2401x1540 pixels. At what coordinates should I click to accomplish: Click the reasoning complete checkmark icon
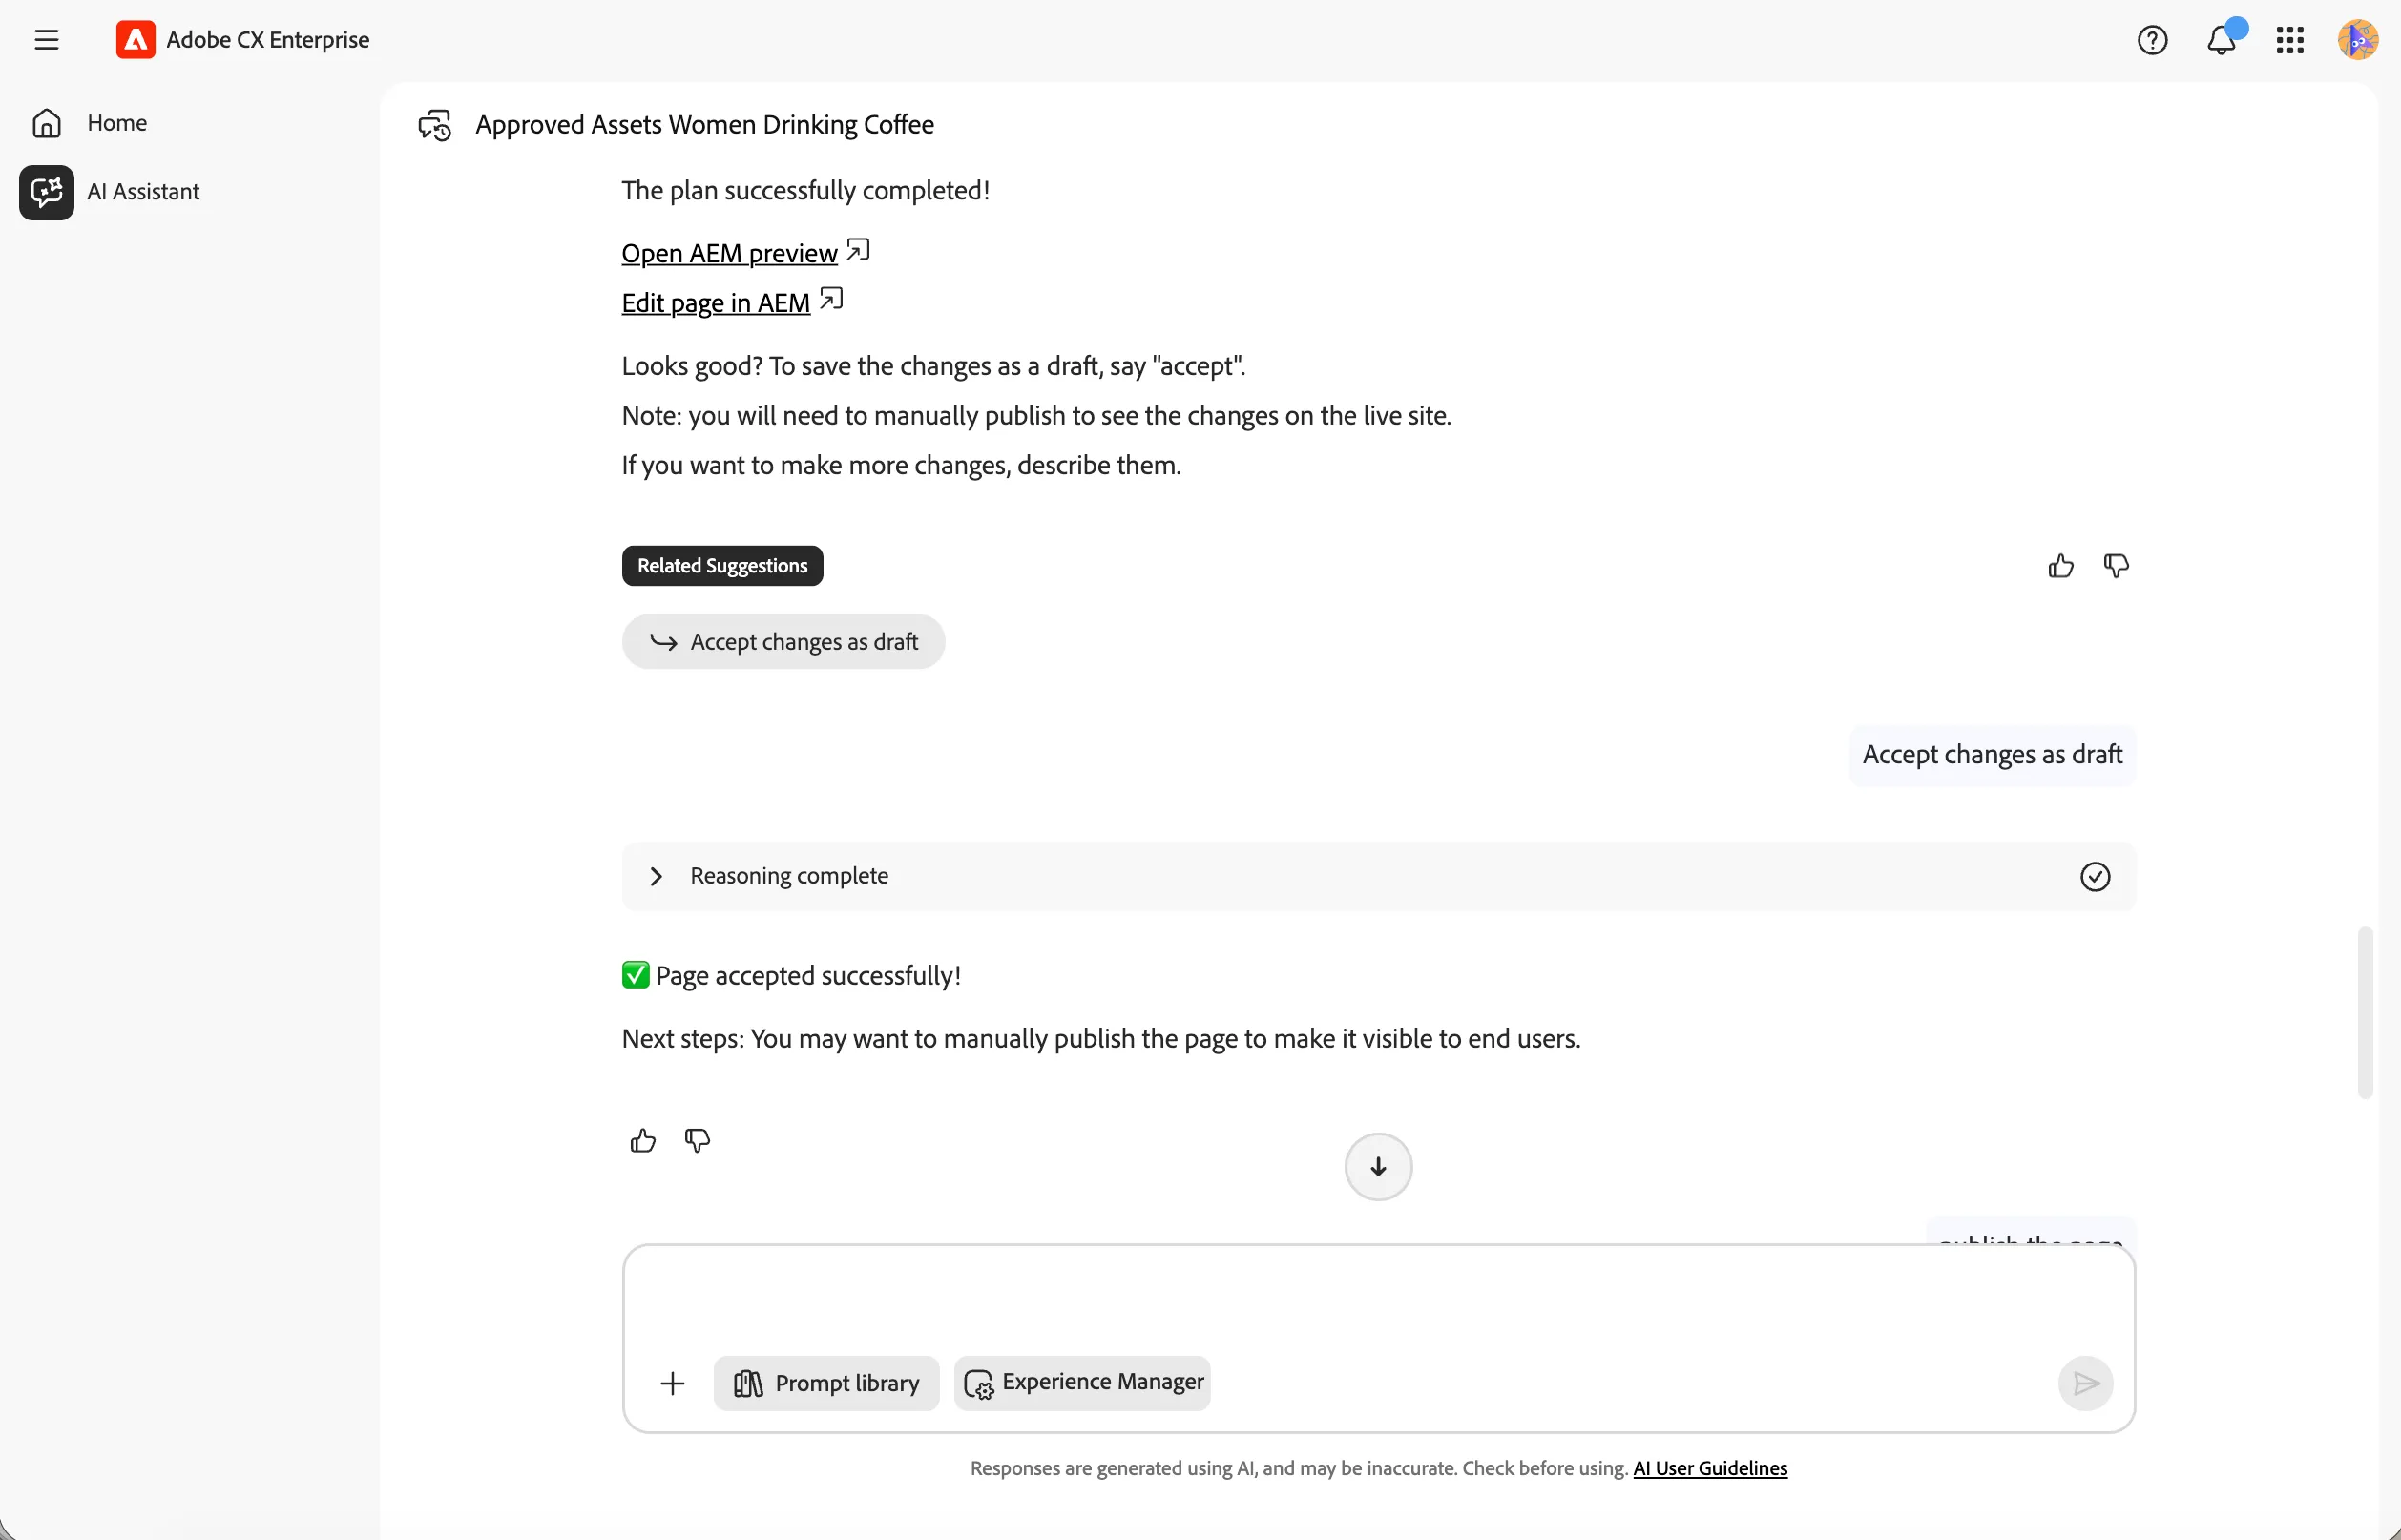pyautogui.click(x=2095, y=876)
